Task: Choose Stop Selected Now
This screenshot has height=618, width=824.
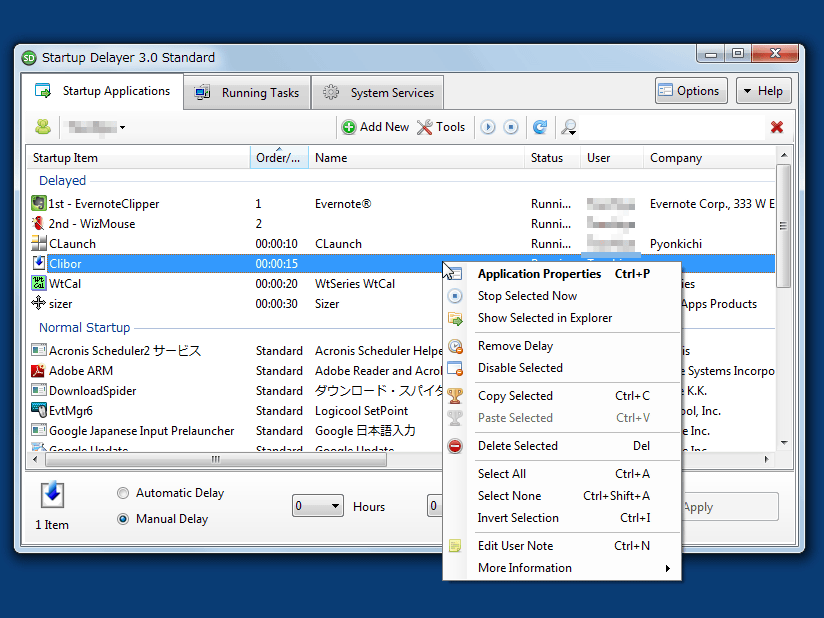Action: tap(563, 296)
